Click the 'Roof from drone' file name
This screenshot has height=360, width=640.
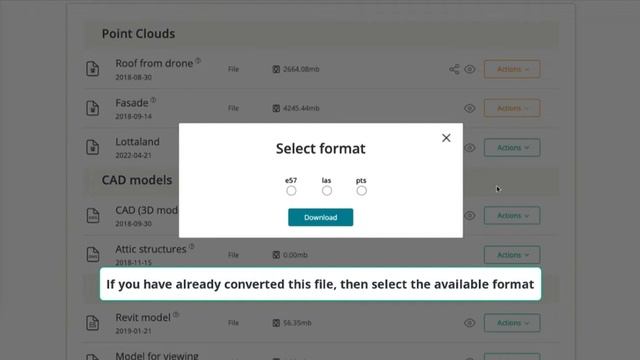pyautogui.click(x=154, y=63)
